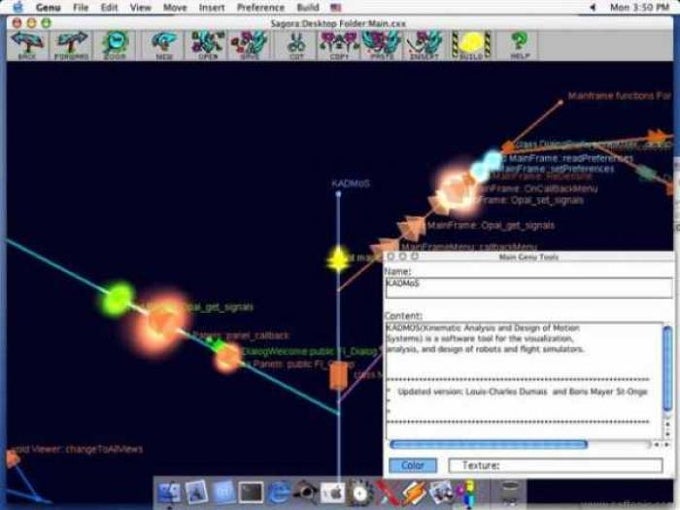This screenshot has height=510, width=680.
Task: Open the orange lightning app icon in Dock
Action: coord(414,492)
